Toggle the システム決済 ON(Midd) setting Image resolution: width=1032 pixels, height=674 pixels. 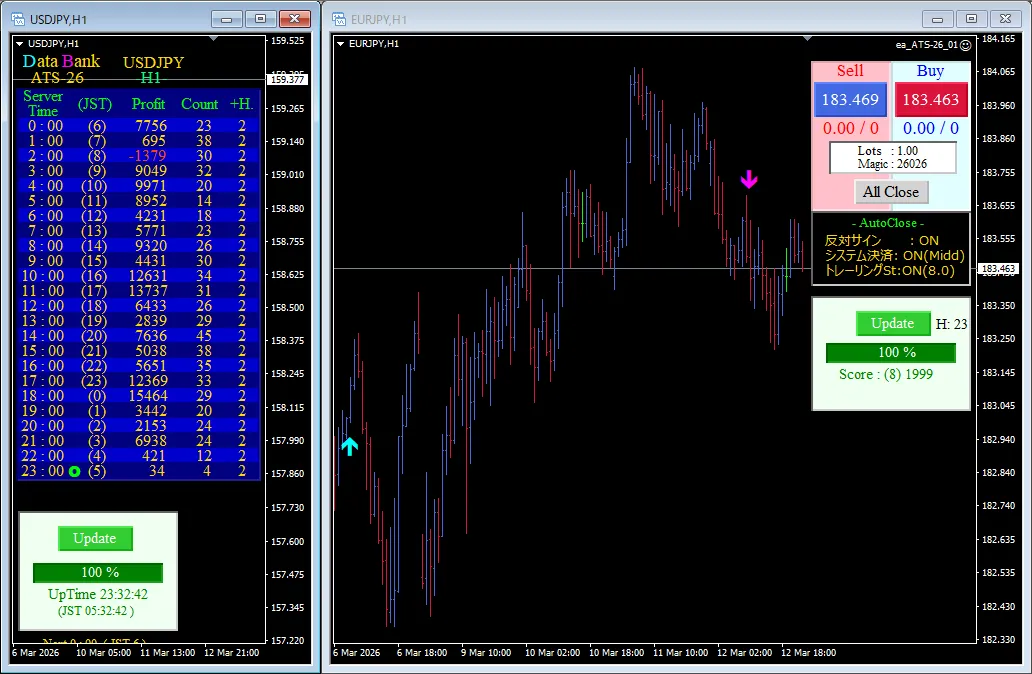pos(894,255)
